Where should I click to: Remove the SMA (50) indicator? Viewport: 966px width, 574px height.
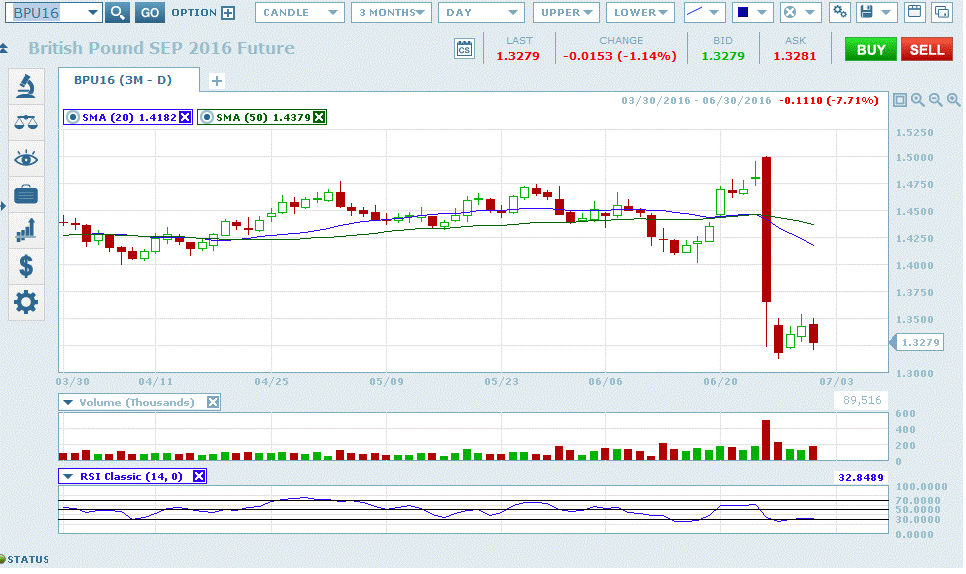319,117
